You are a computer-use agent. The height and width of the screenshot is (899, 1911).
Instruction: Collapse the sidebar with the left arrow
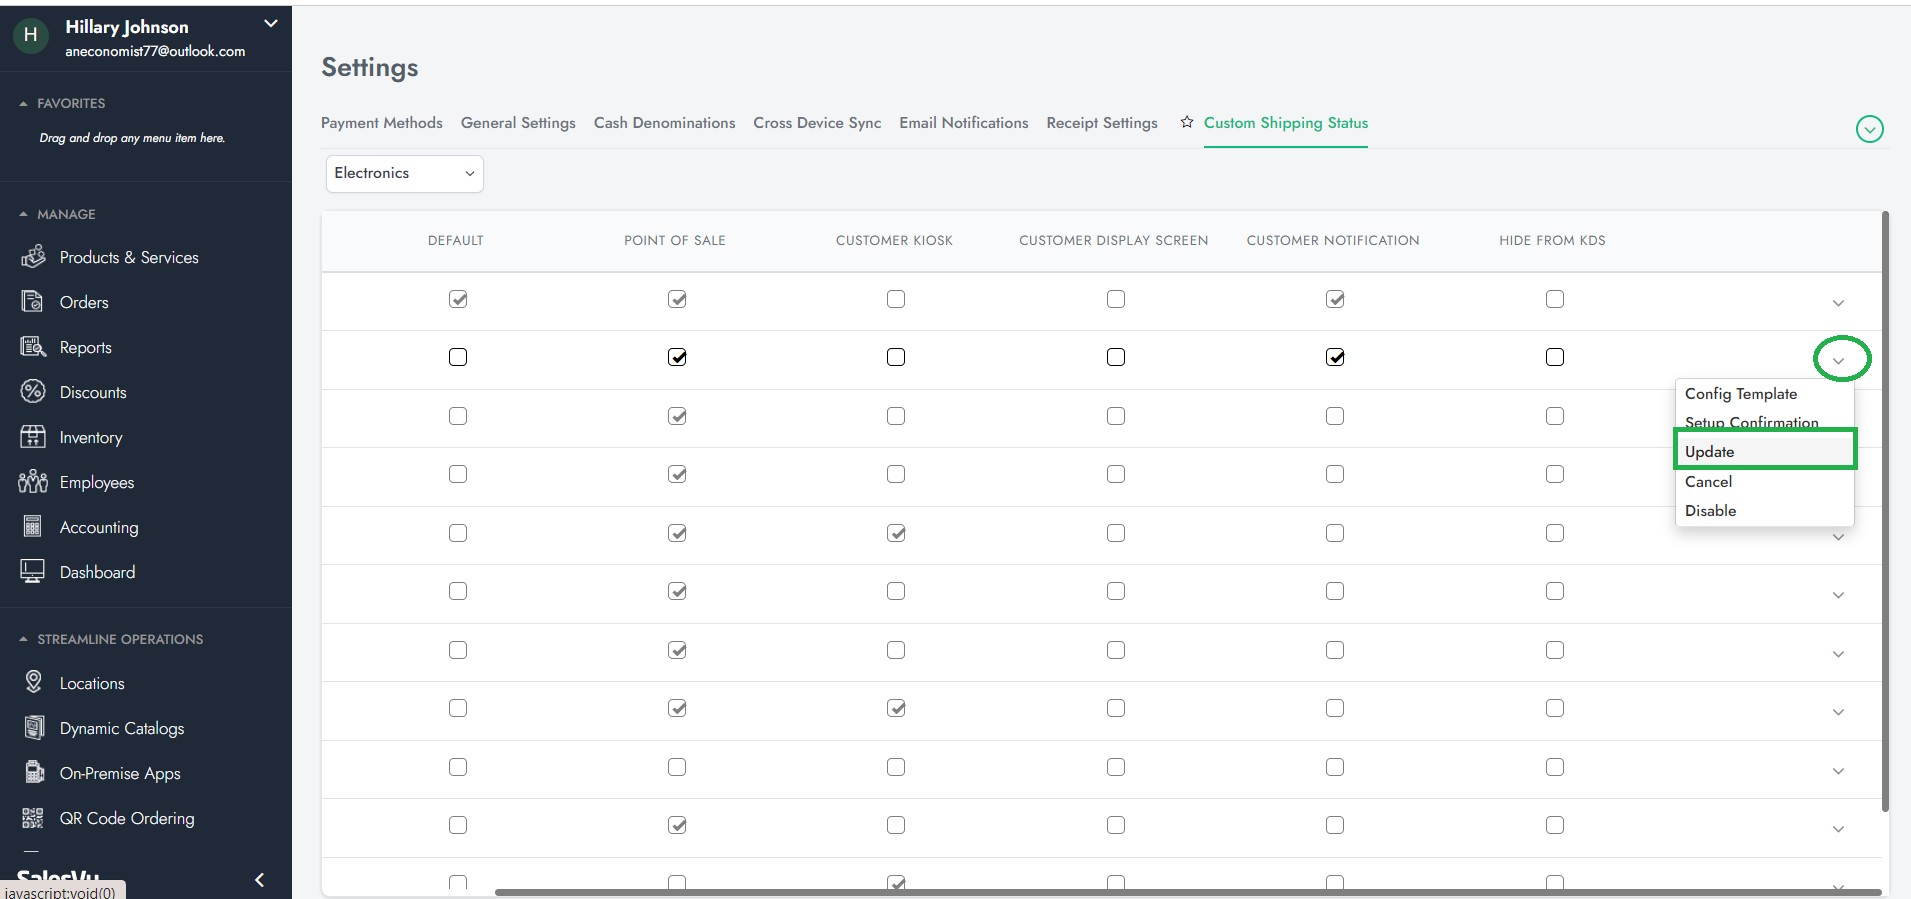pyautogui.click(x=260, y=880)
